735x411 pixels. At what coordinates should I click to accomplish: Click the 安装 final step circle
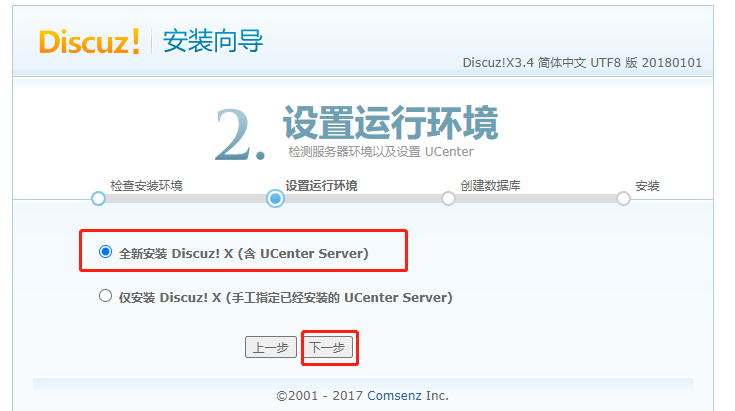(x=623, y=198)
